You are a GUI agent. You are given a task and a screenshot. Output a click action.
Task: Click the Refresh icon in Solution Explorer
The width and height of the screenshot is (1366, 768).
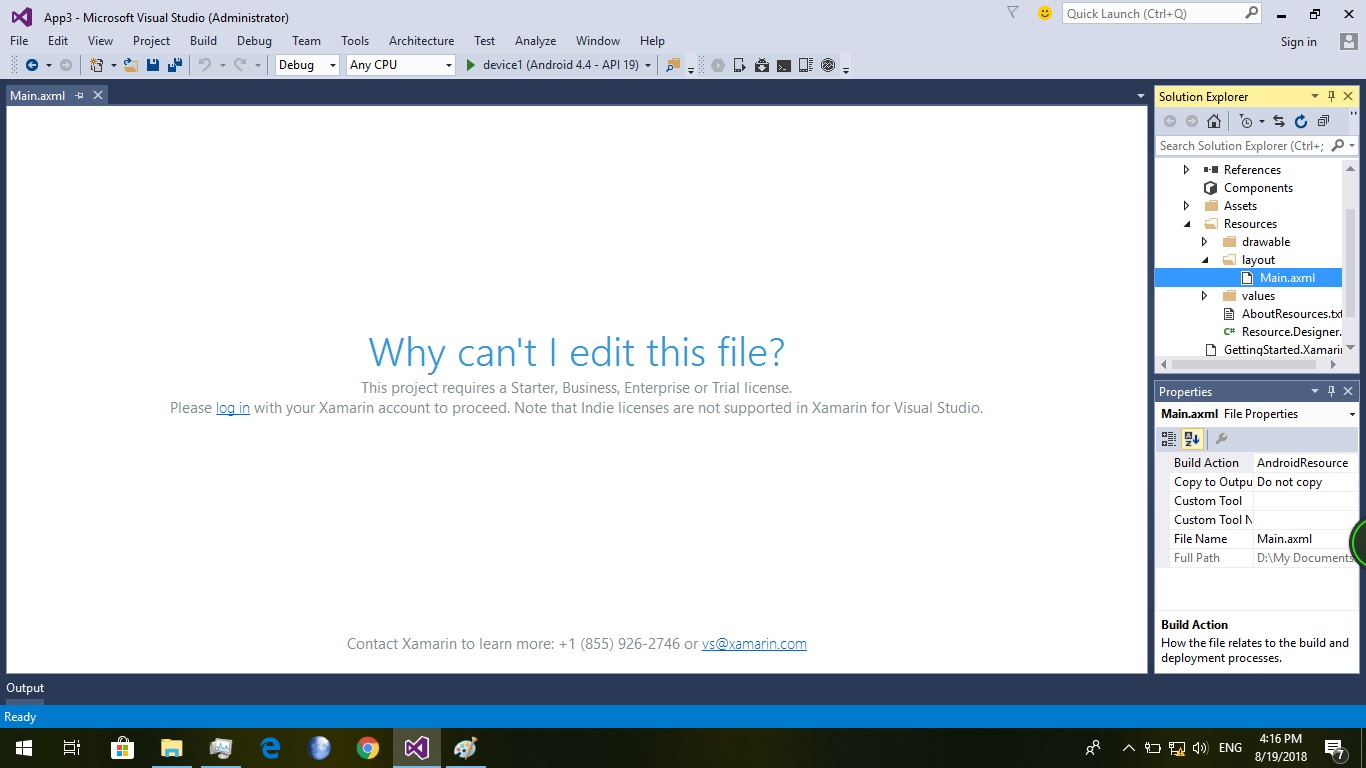click(1301, 121)
